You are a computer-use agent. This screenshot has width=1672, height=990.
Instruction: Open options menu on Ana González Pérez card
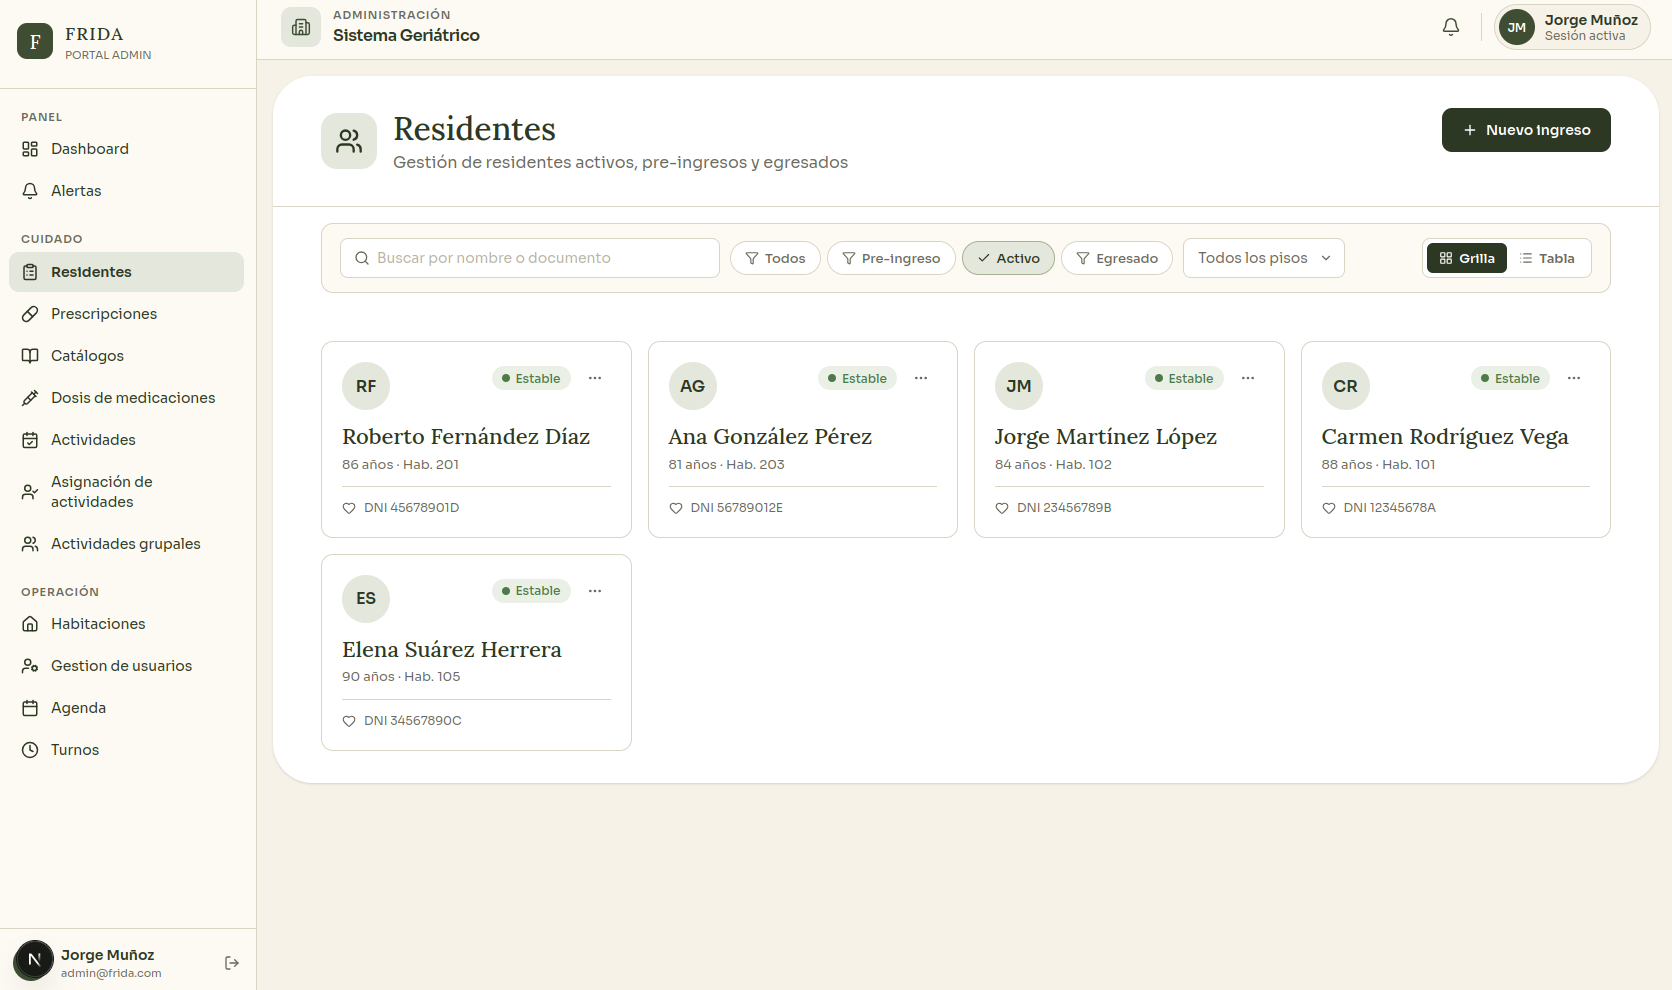tap(921, 378)
